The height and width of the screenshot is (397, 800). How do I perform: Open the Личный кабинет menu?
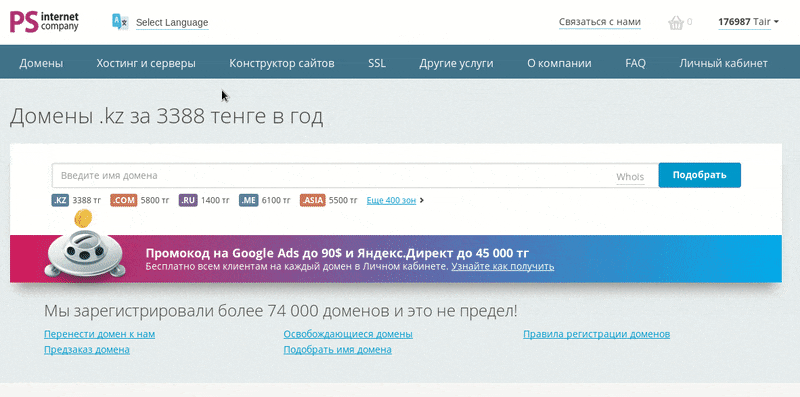[x=723, y=64]
